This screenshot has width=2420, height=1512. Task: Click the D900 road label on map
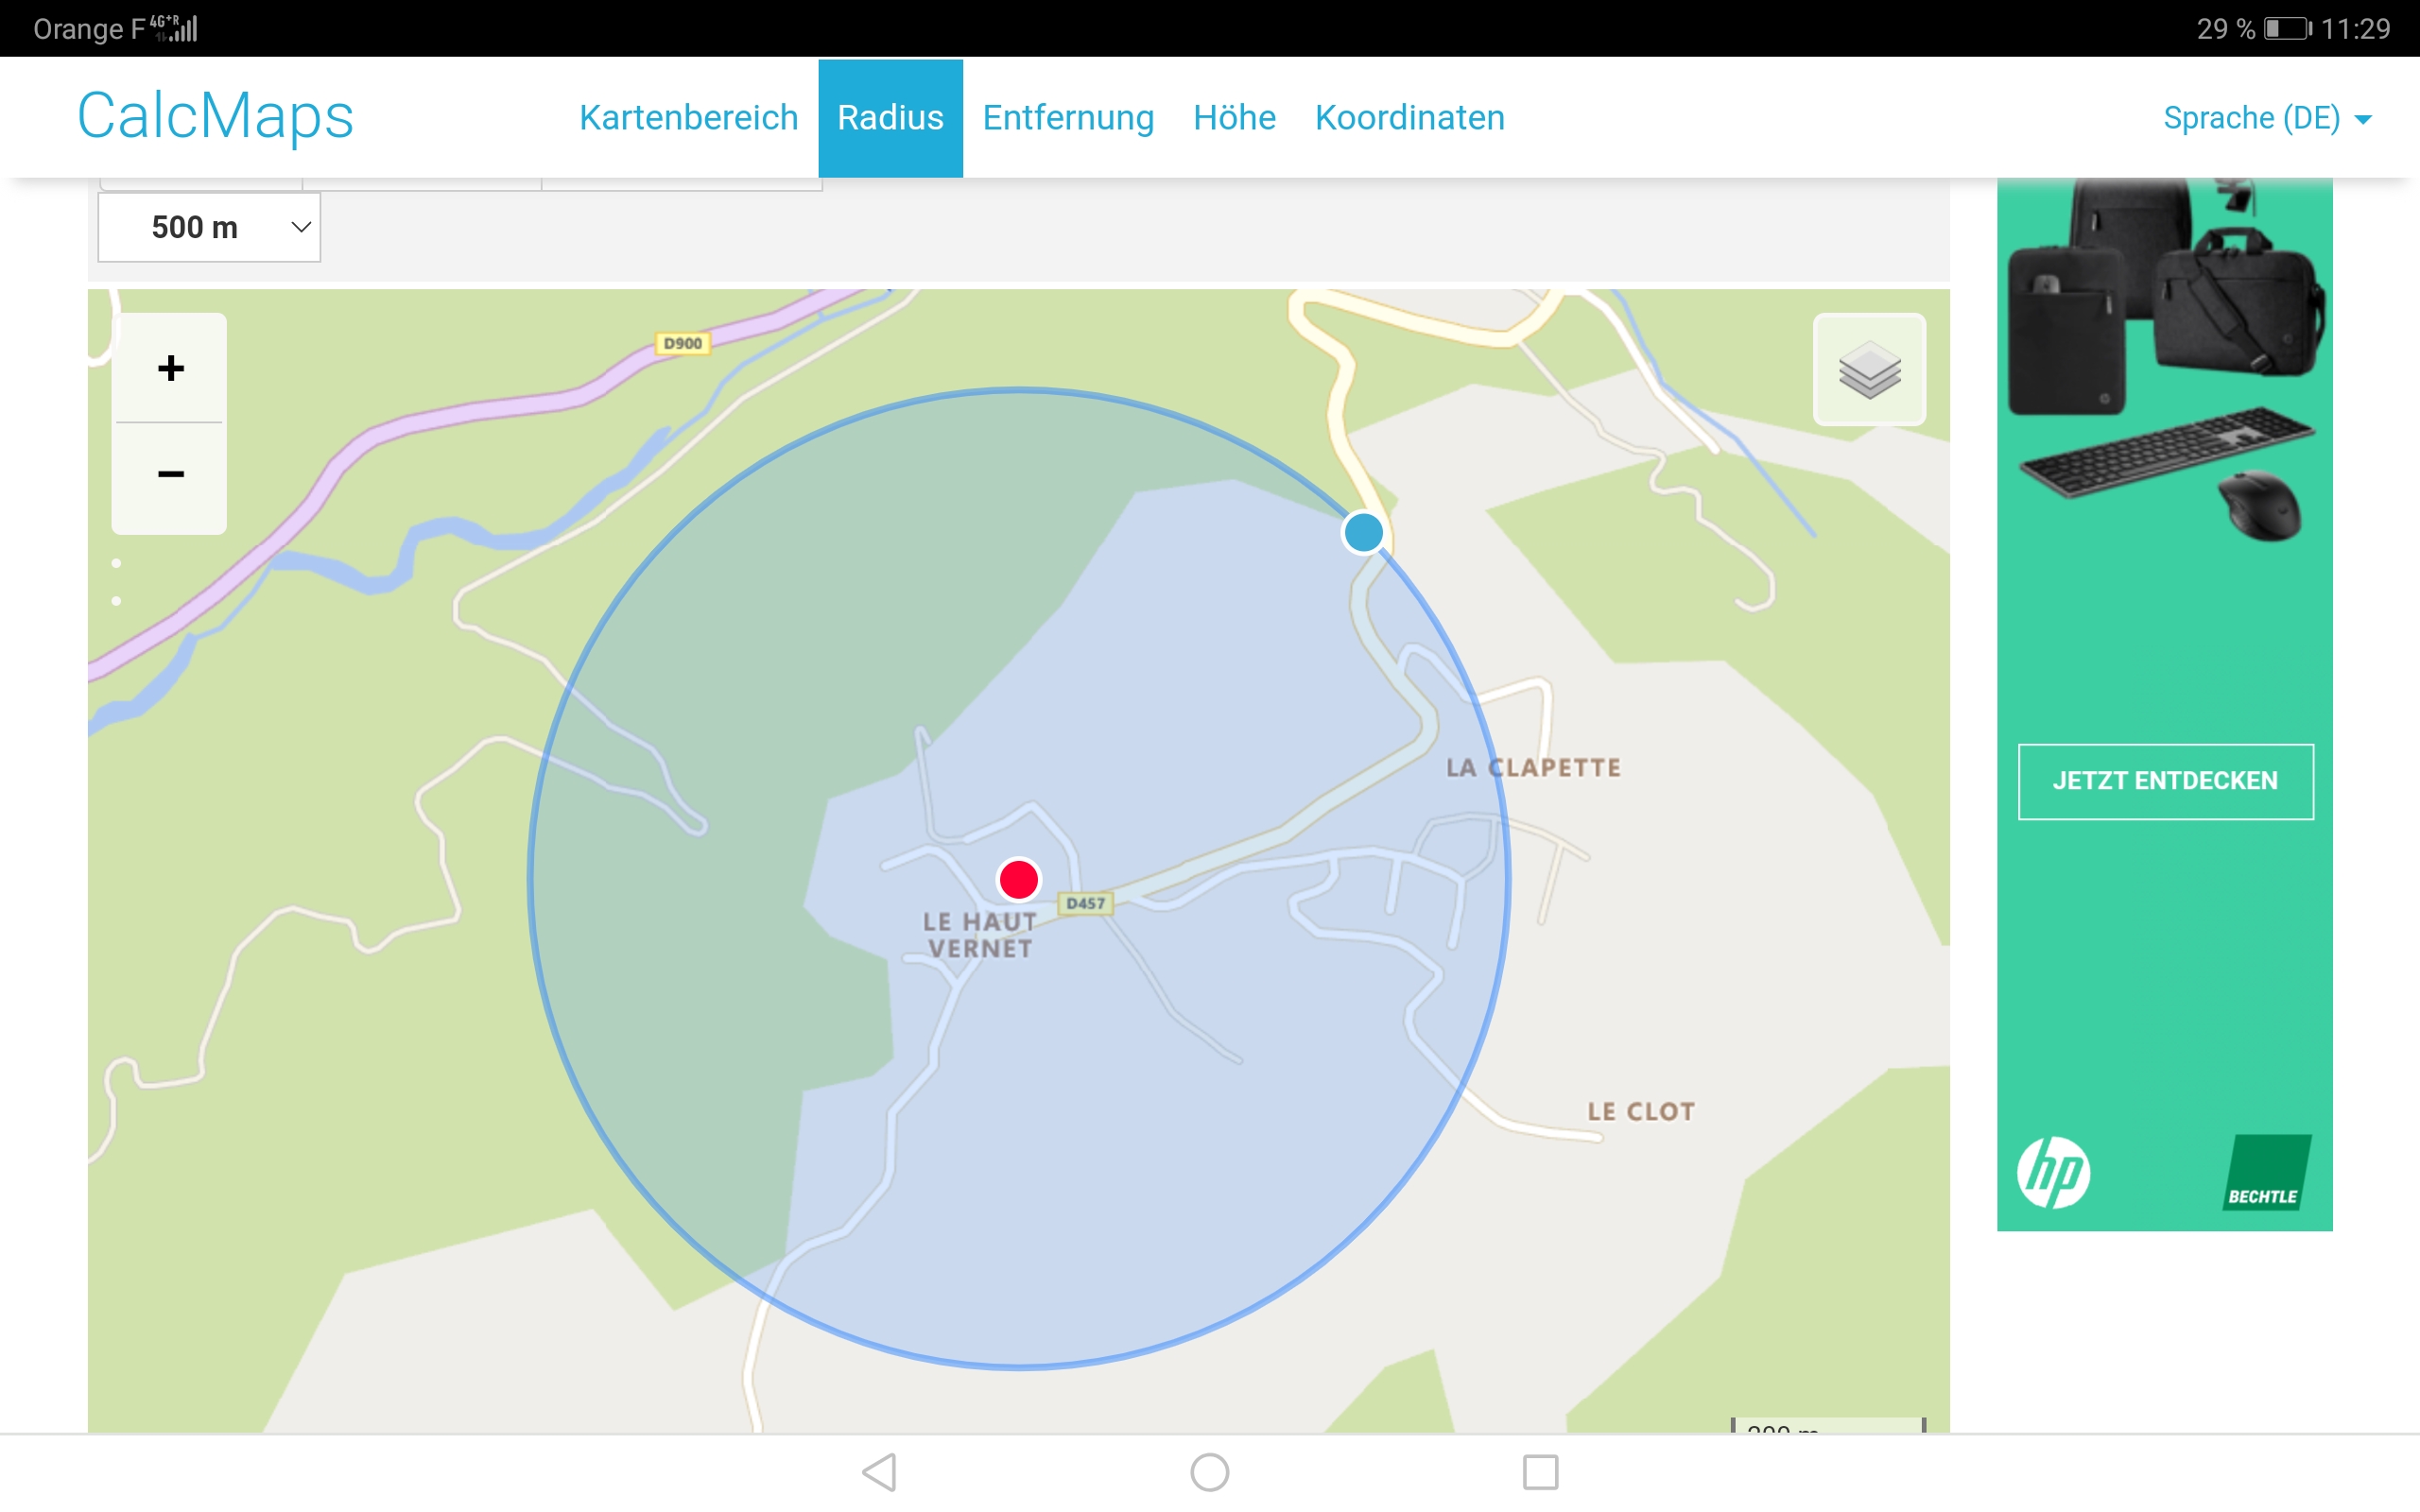tap(682, 343)
